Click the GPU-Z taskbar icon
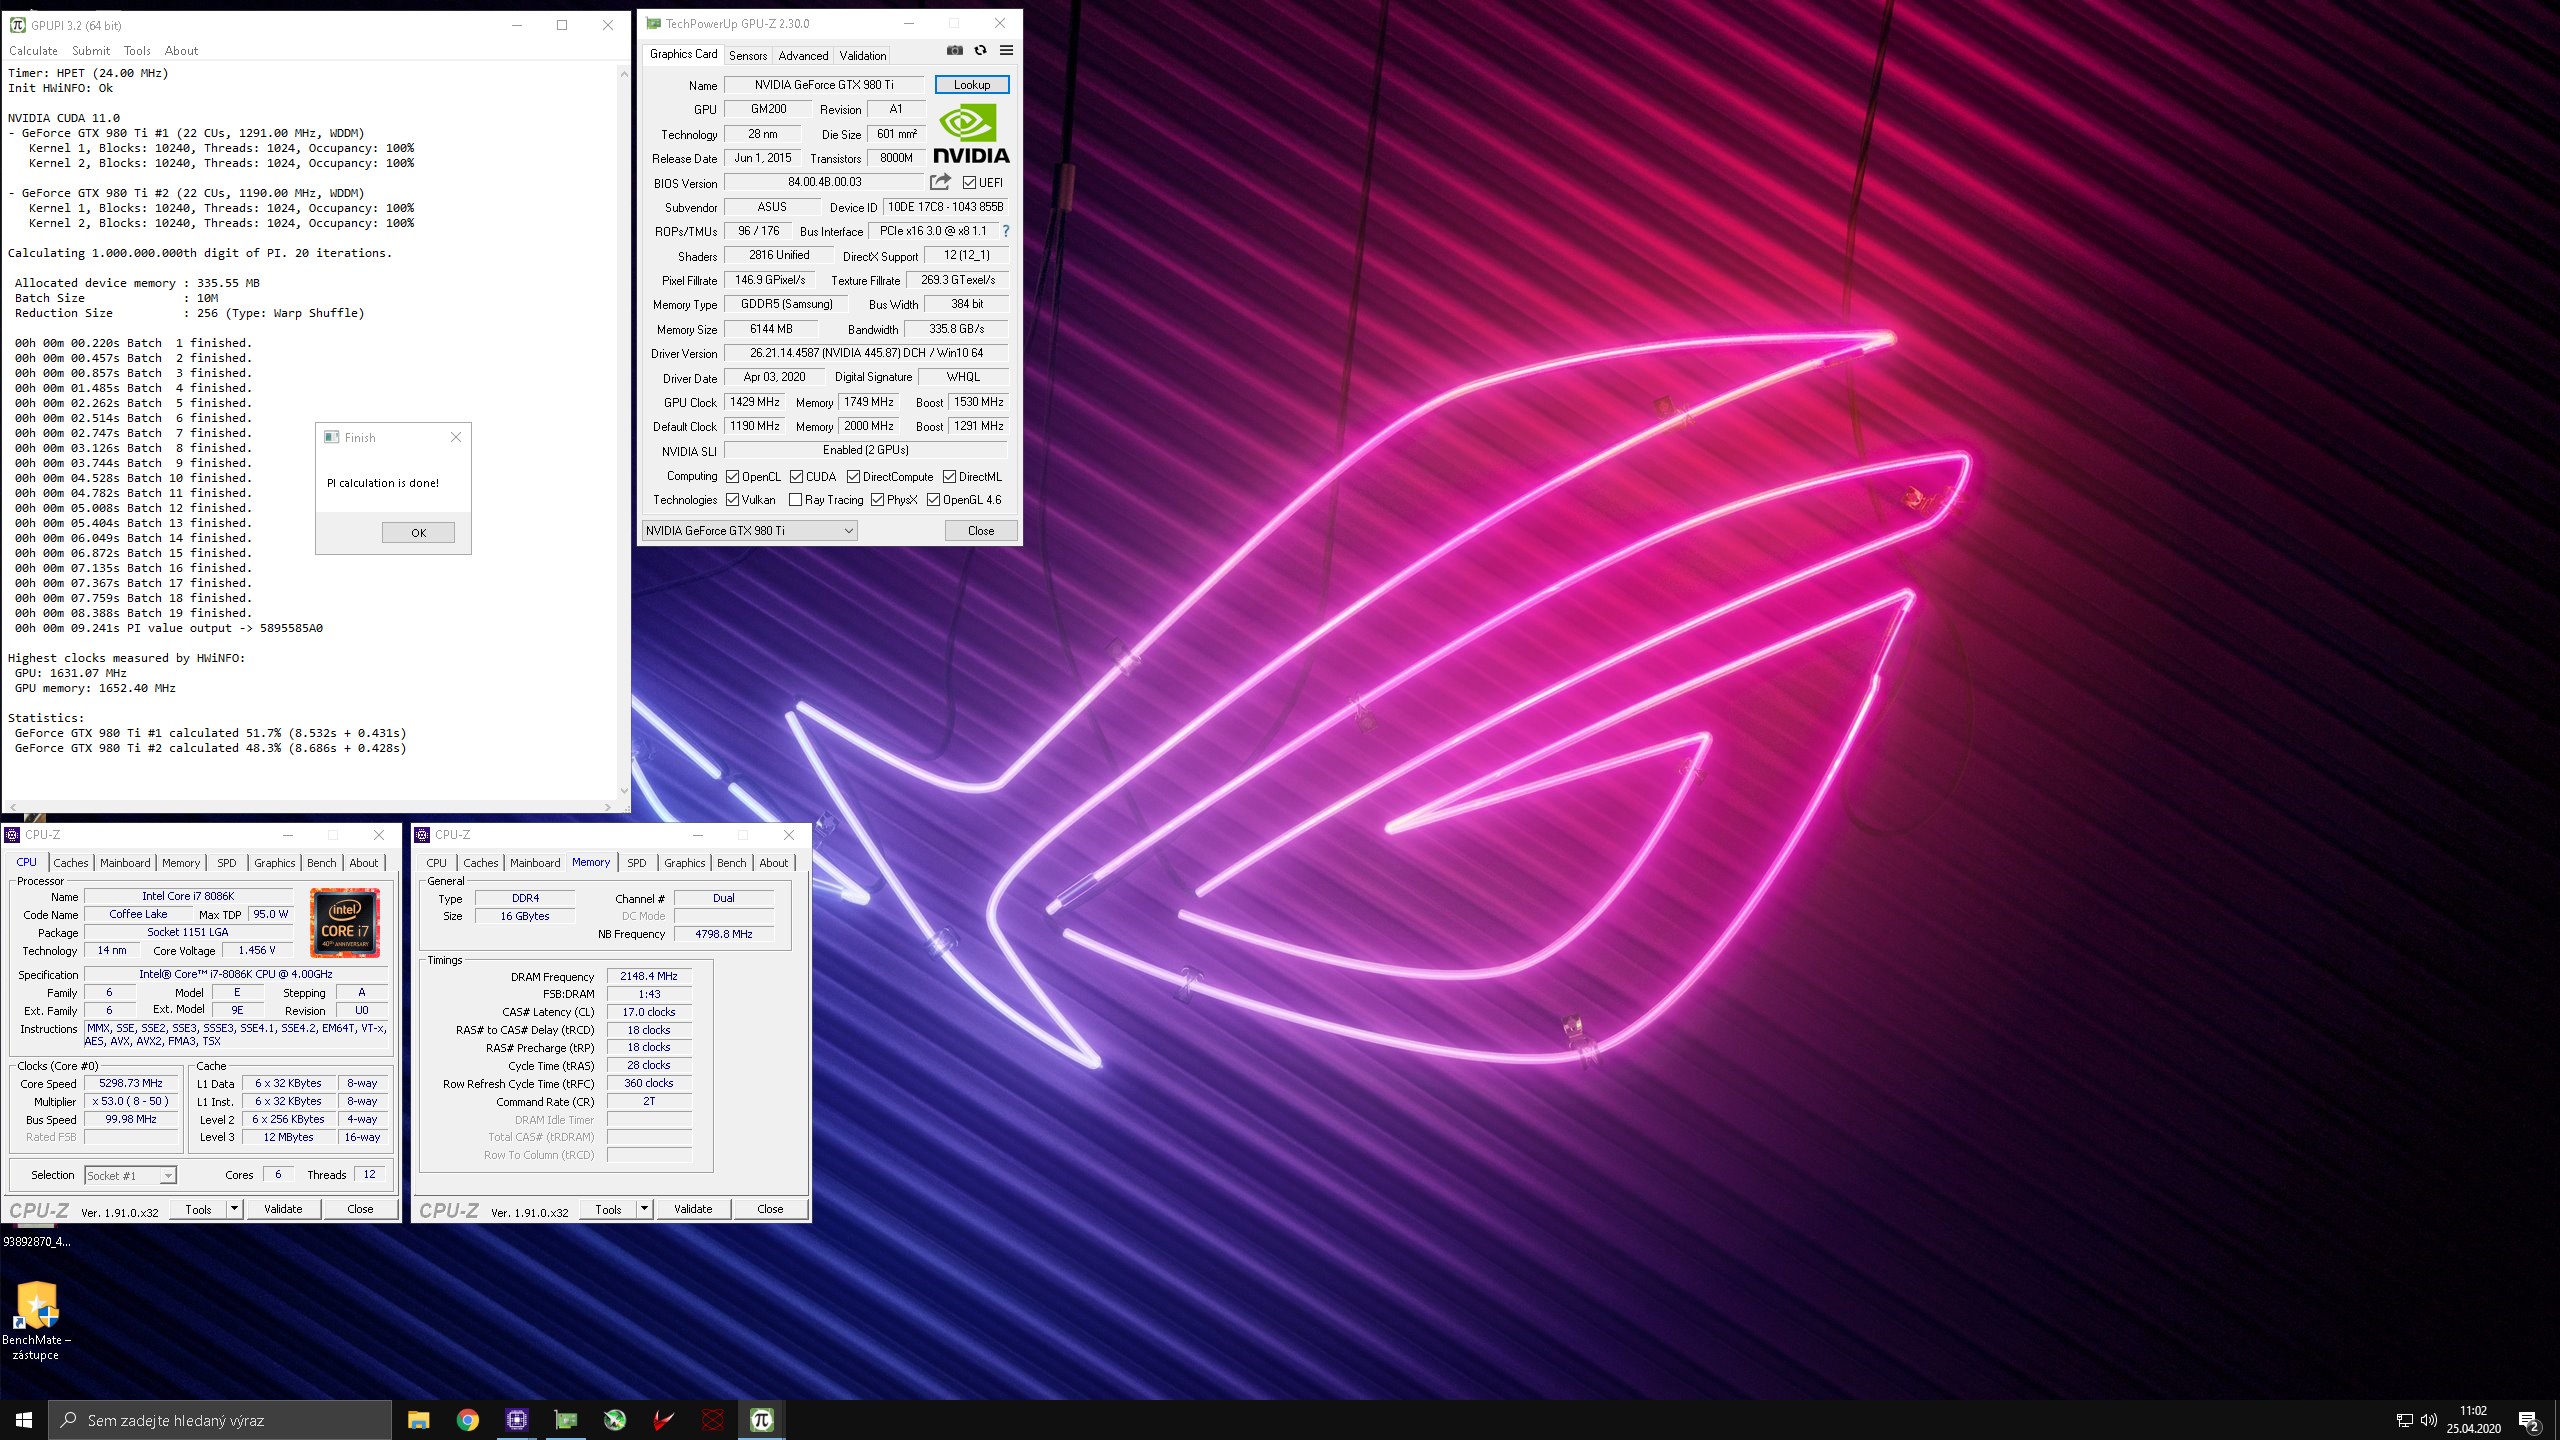The width and height of the screenshot is (2560, 1440). click(x=565, y=1420)
